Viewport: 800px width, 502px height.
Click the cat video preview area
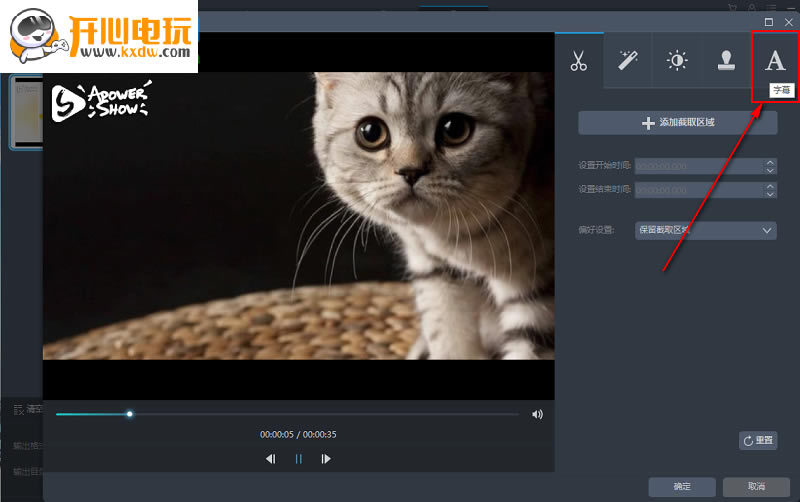point(298,215)
